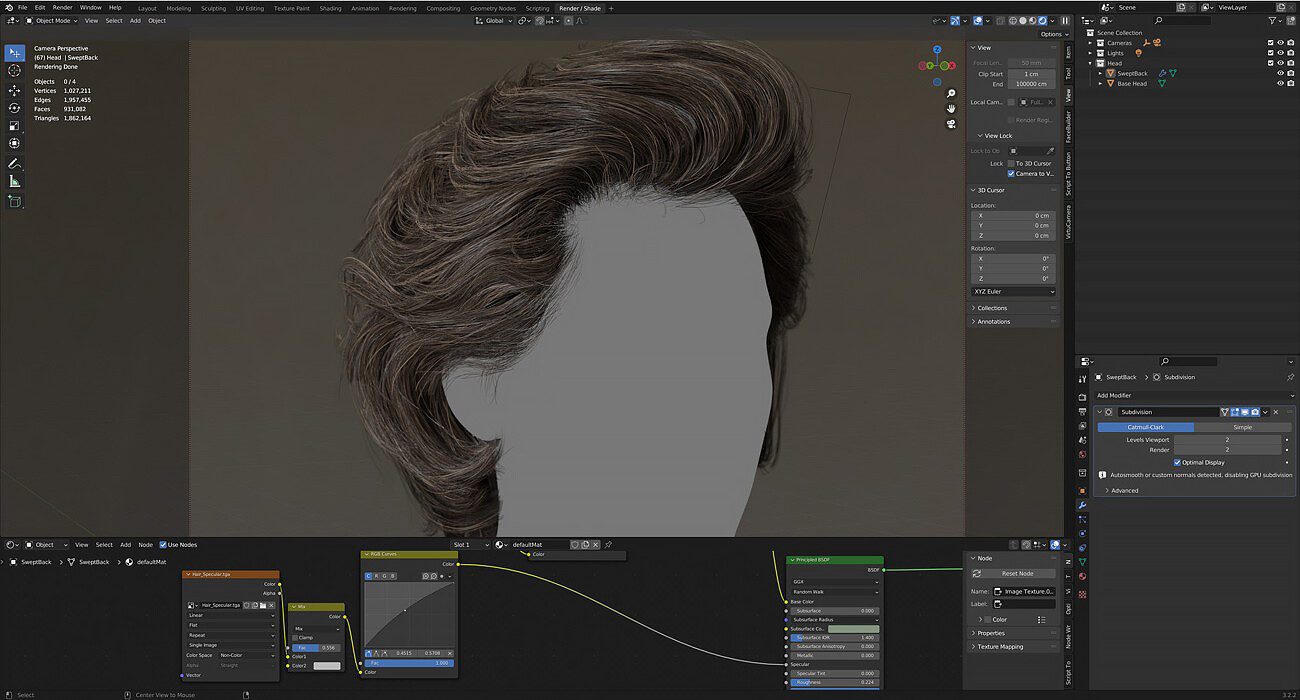Screen dimensions: 1300x700
Task: Open the Modifier properties wrench tab
Action: [1082, 505]
